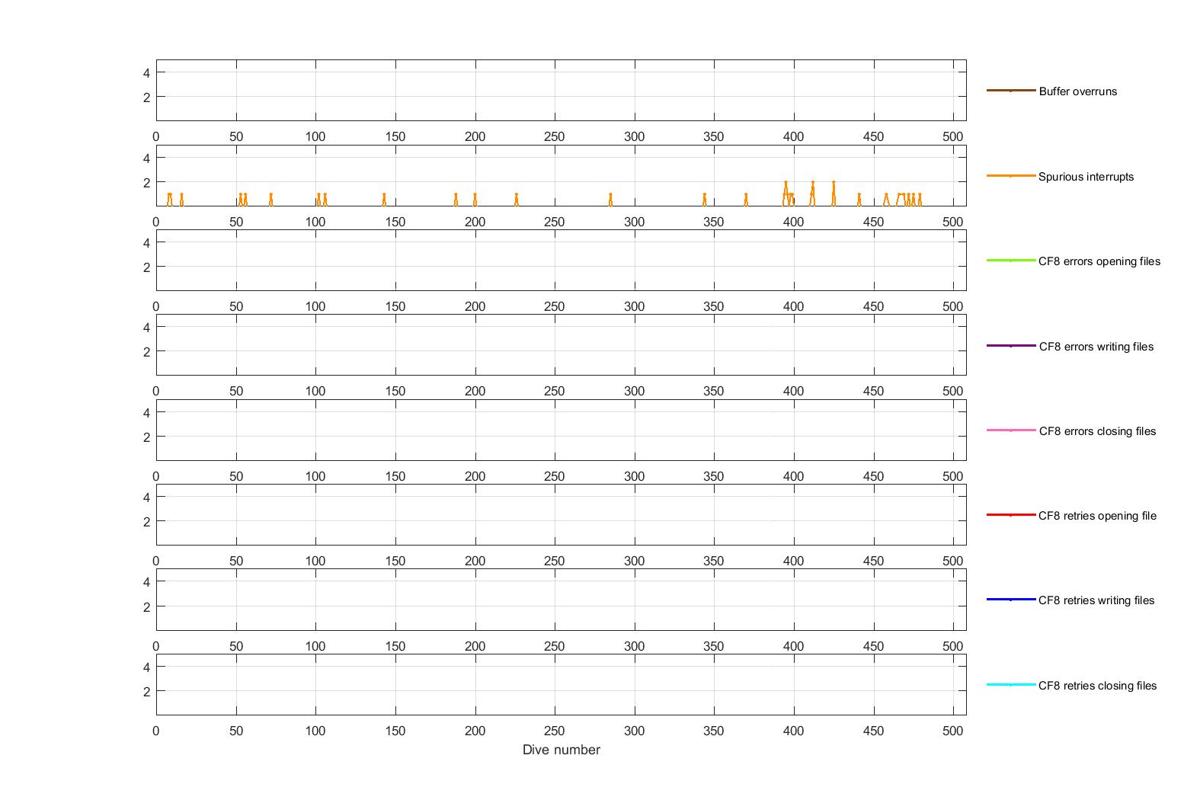Click the orange Spurious interrupts legend line
This screenshot has width=1200, height=804.
pos(1010,176)
